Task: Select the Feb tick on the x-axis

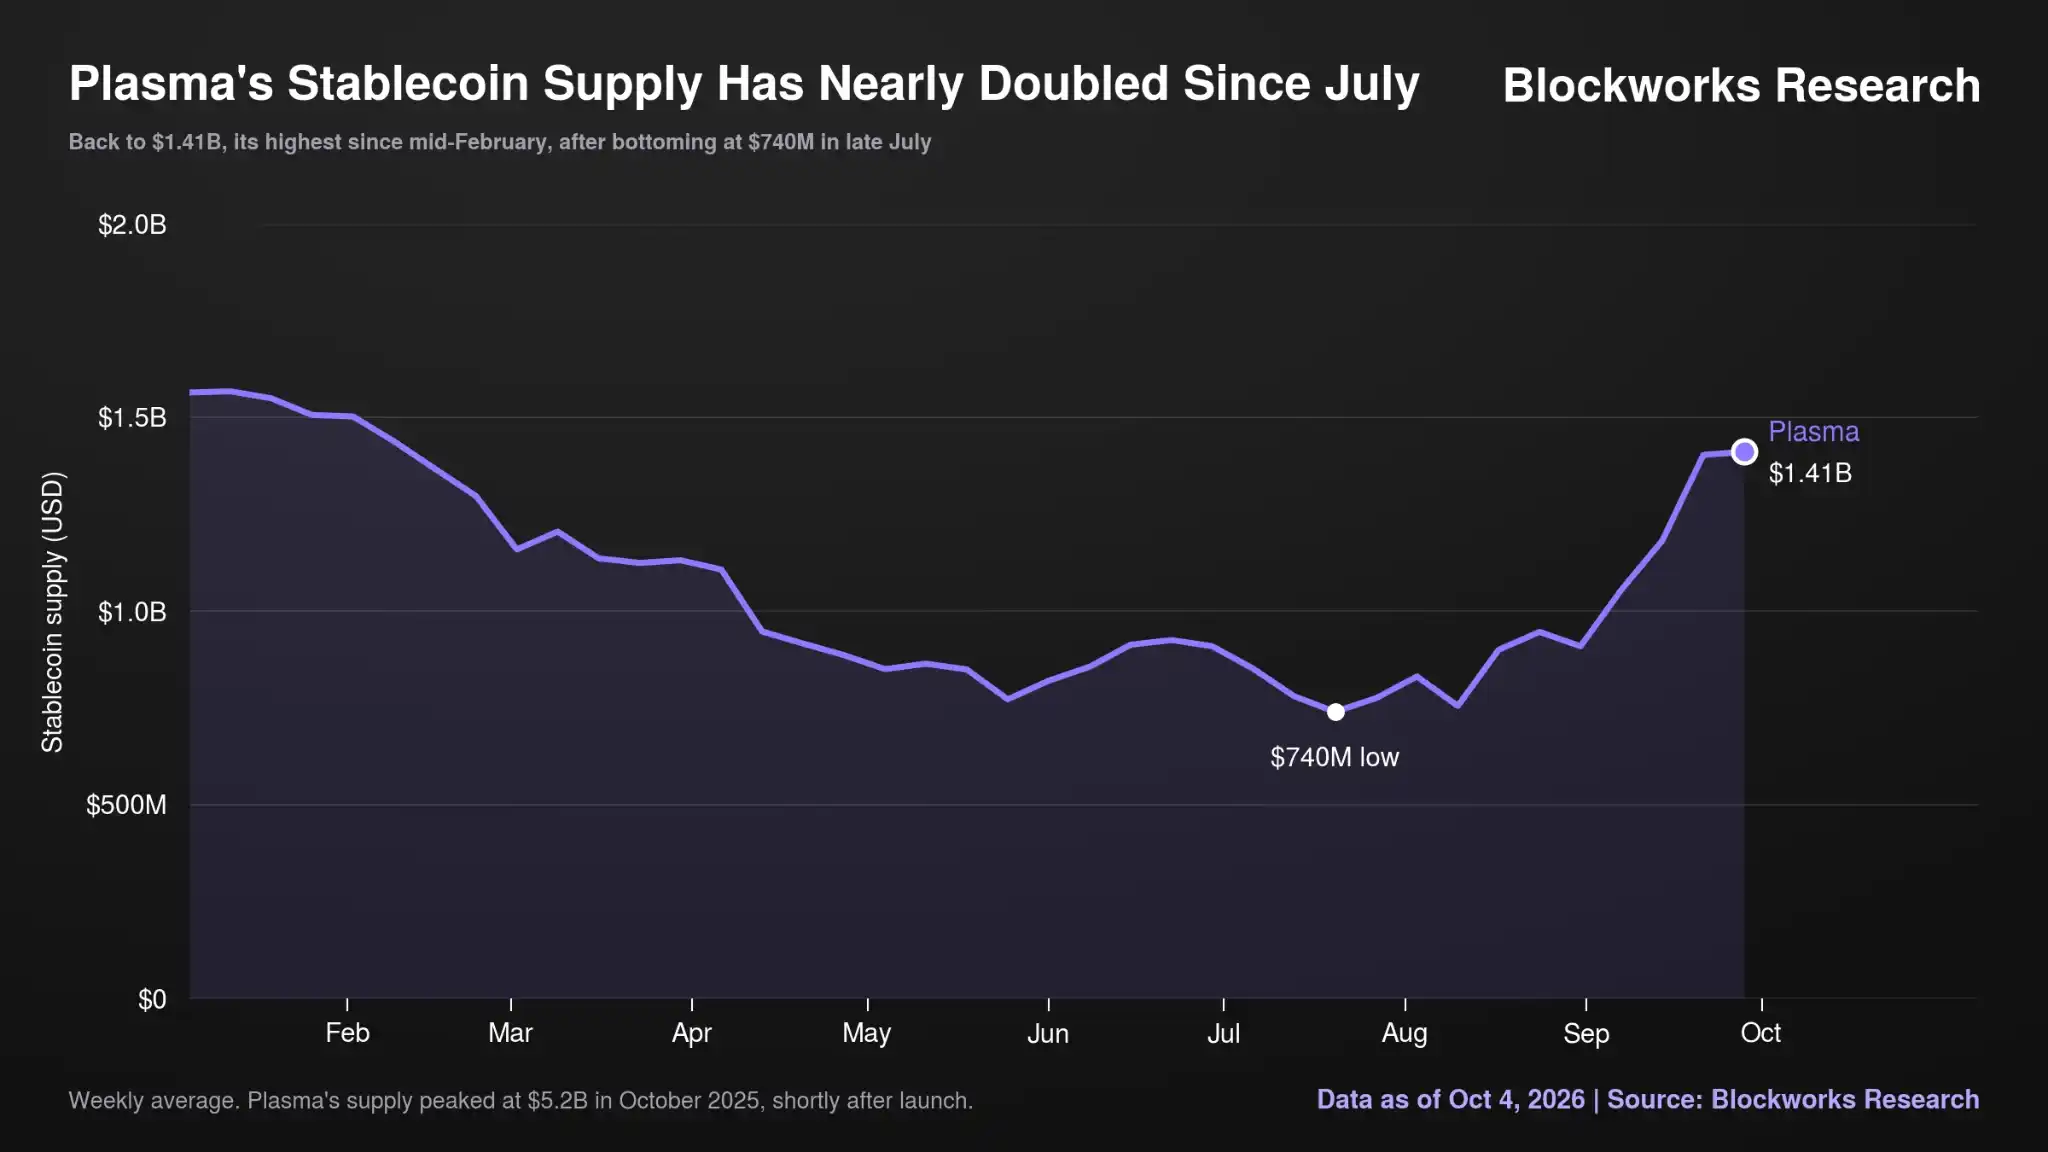Action: click(x=347, y=1033)
